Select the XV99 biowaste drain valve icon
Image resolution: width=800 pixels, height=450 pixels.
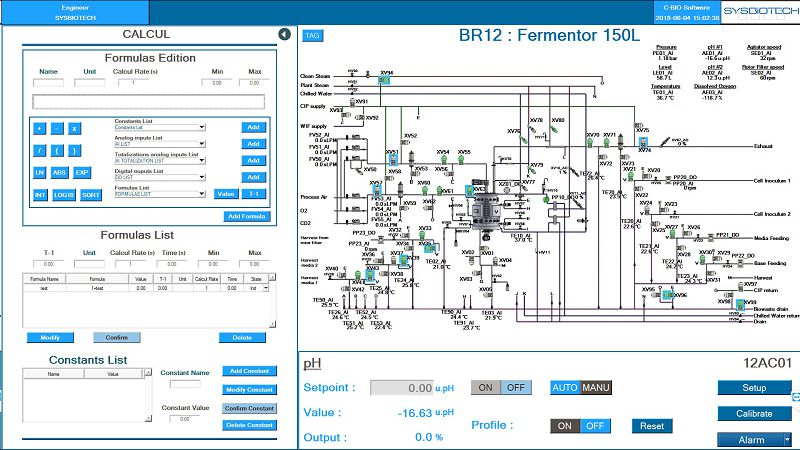coord(740,304)
